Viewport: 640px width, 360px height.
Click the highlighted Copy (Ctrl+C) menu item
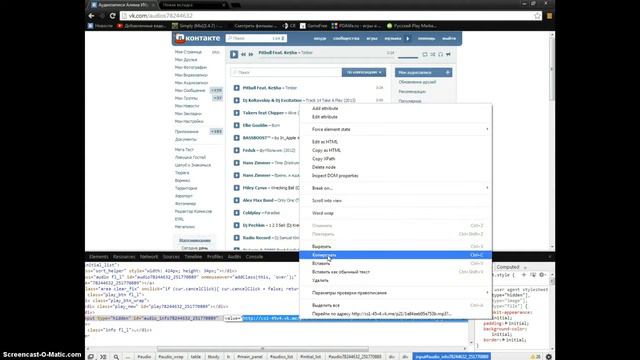(x=395, y=255)
